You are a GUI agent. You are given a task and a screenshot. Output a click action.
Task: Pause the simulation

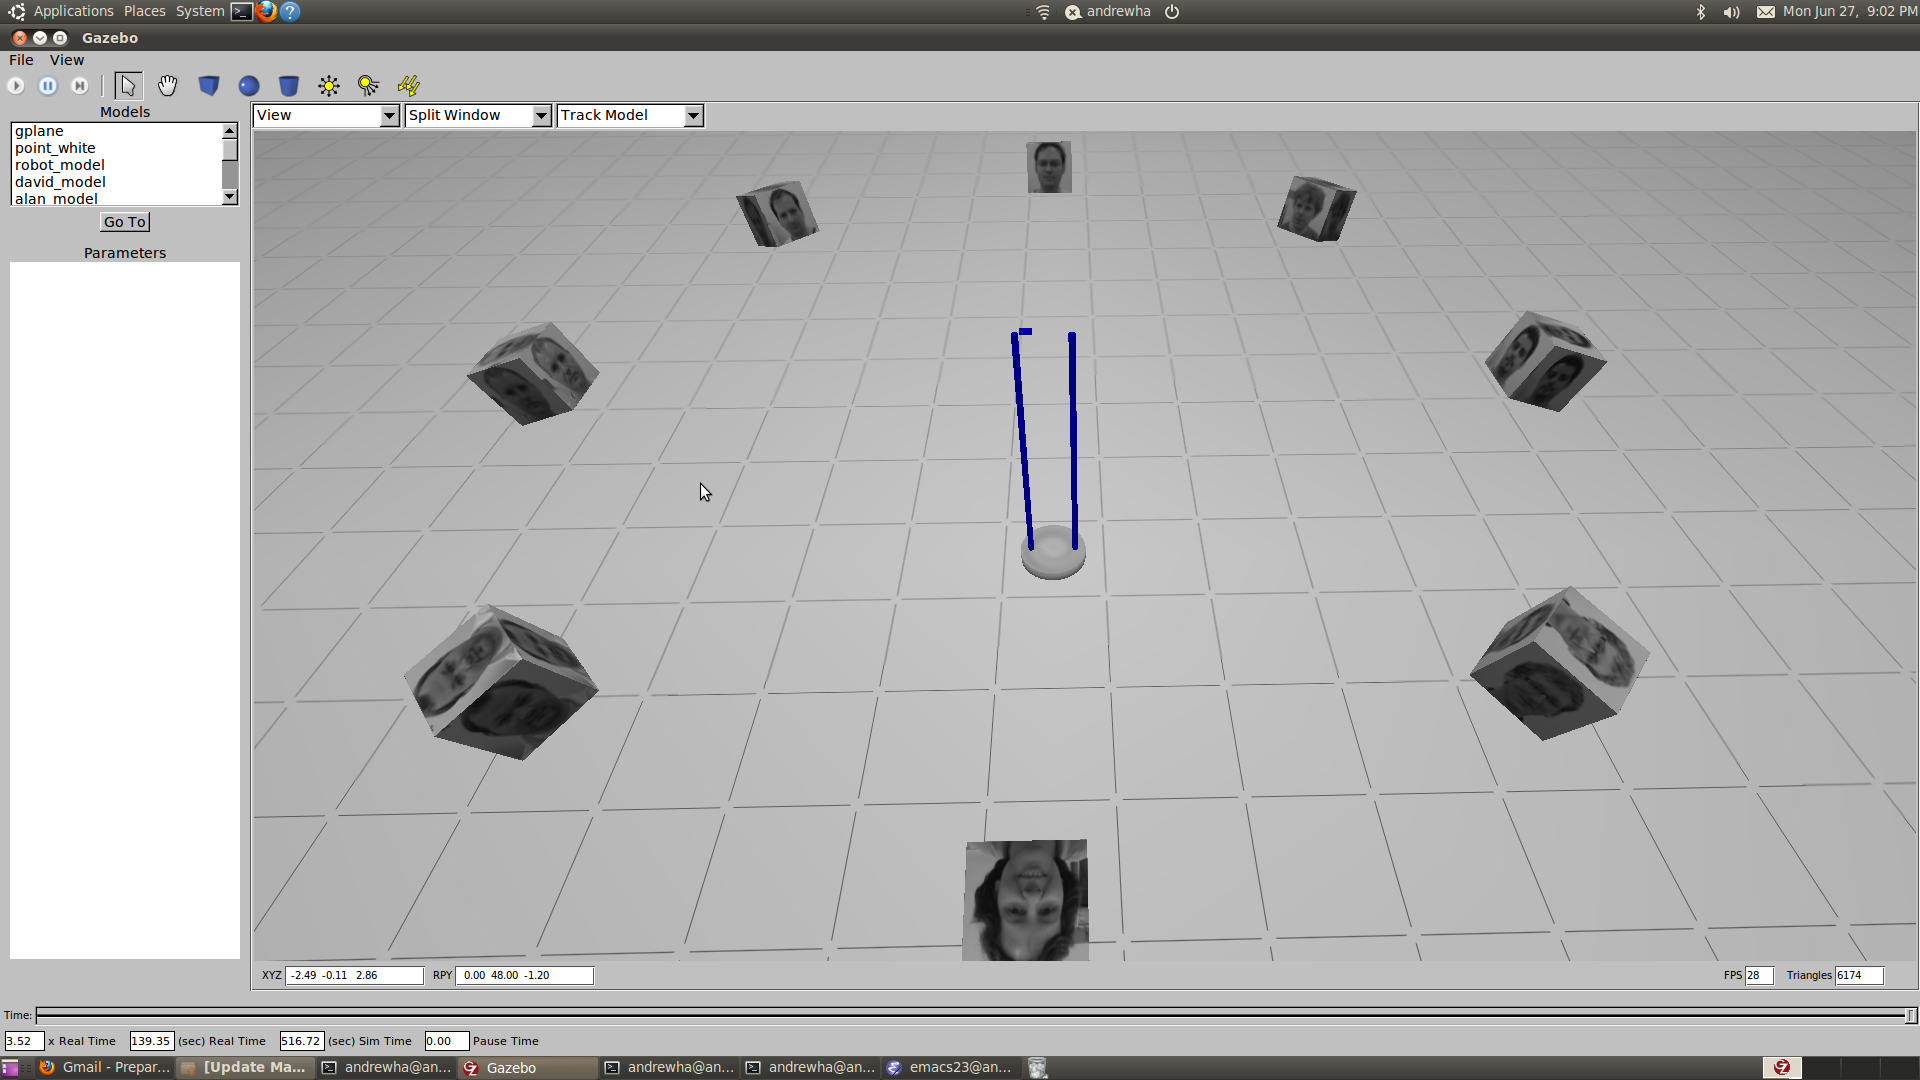[47, 85]
